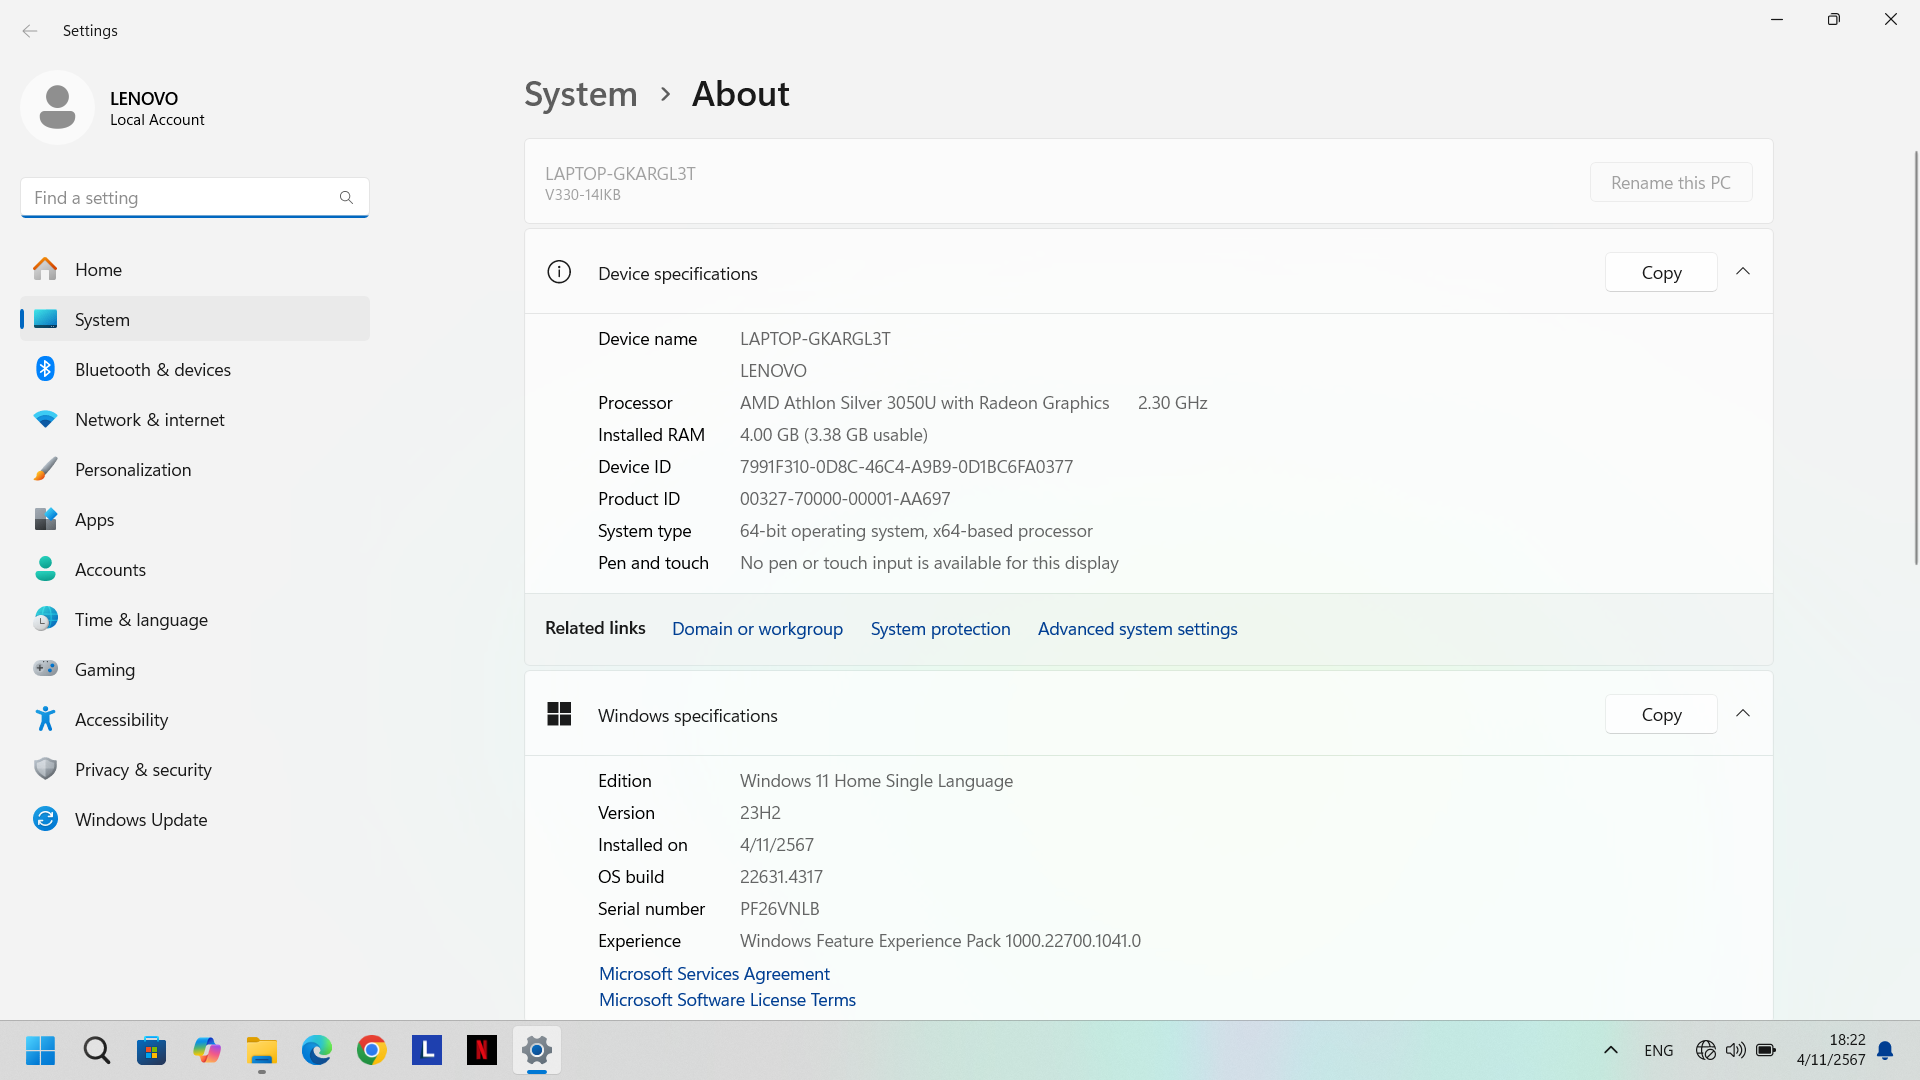The height and width of the screenshot is (1080, 1920).
Task: Select Bluetooth & devices category
Action: pos(195,369)
